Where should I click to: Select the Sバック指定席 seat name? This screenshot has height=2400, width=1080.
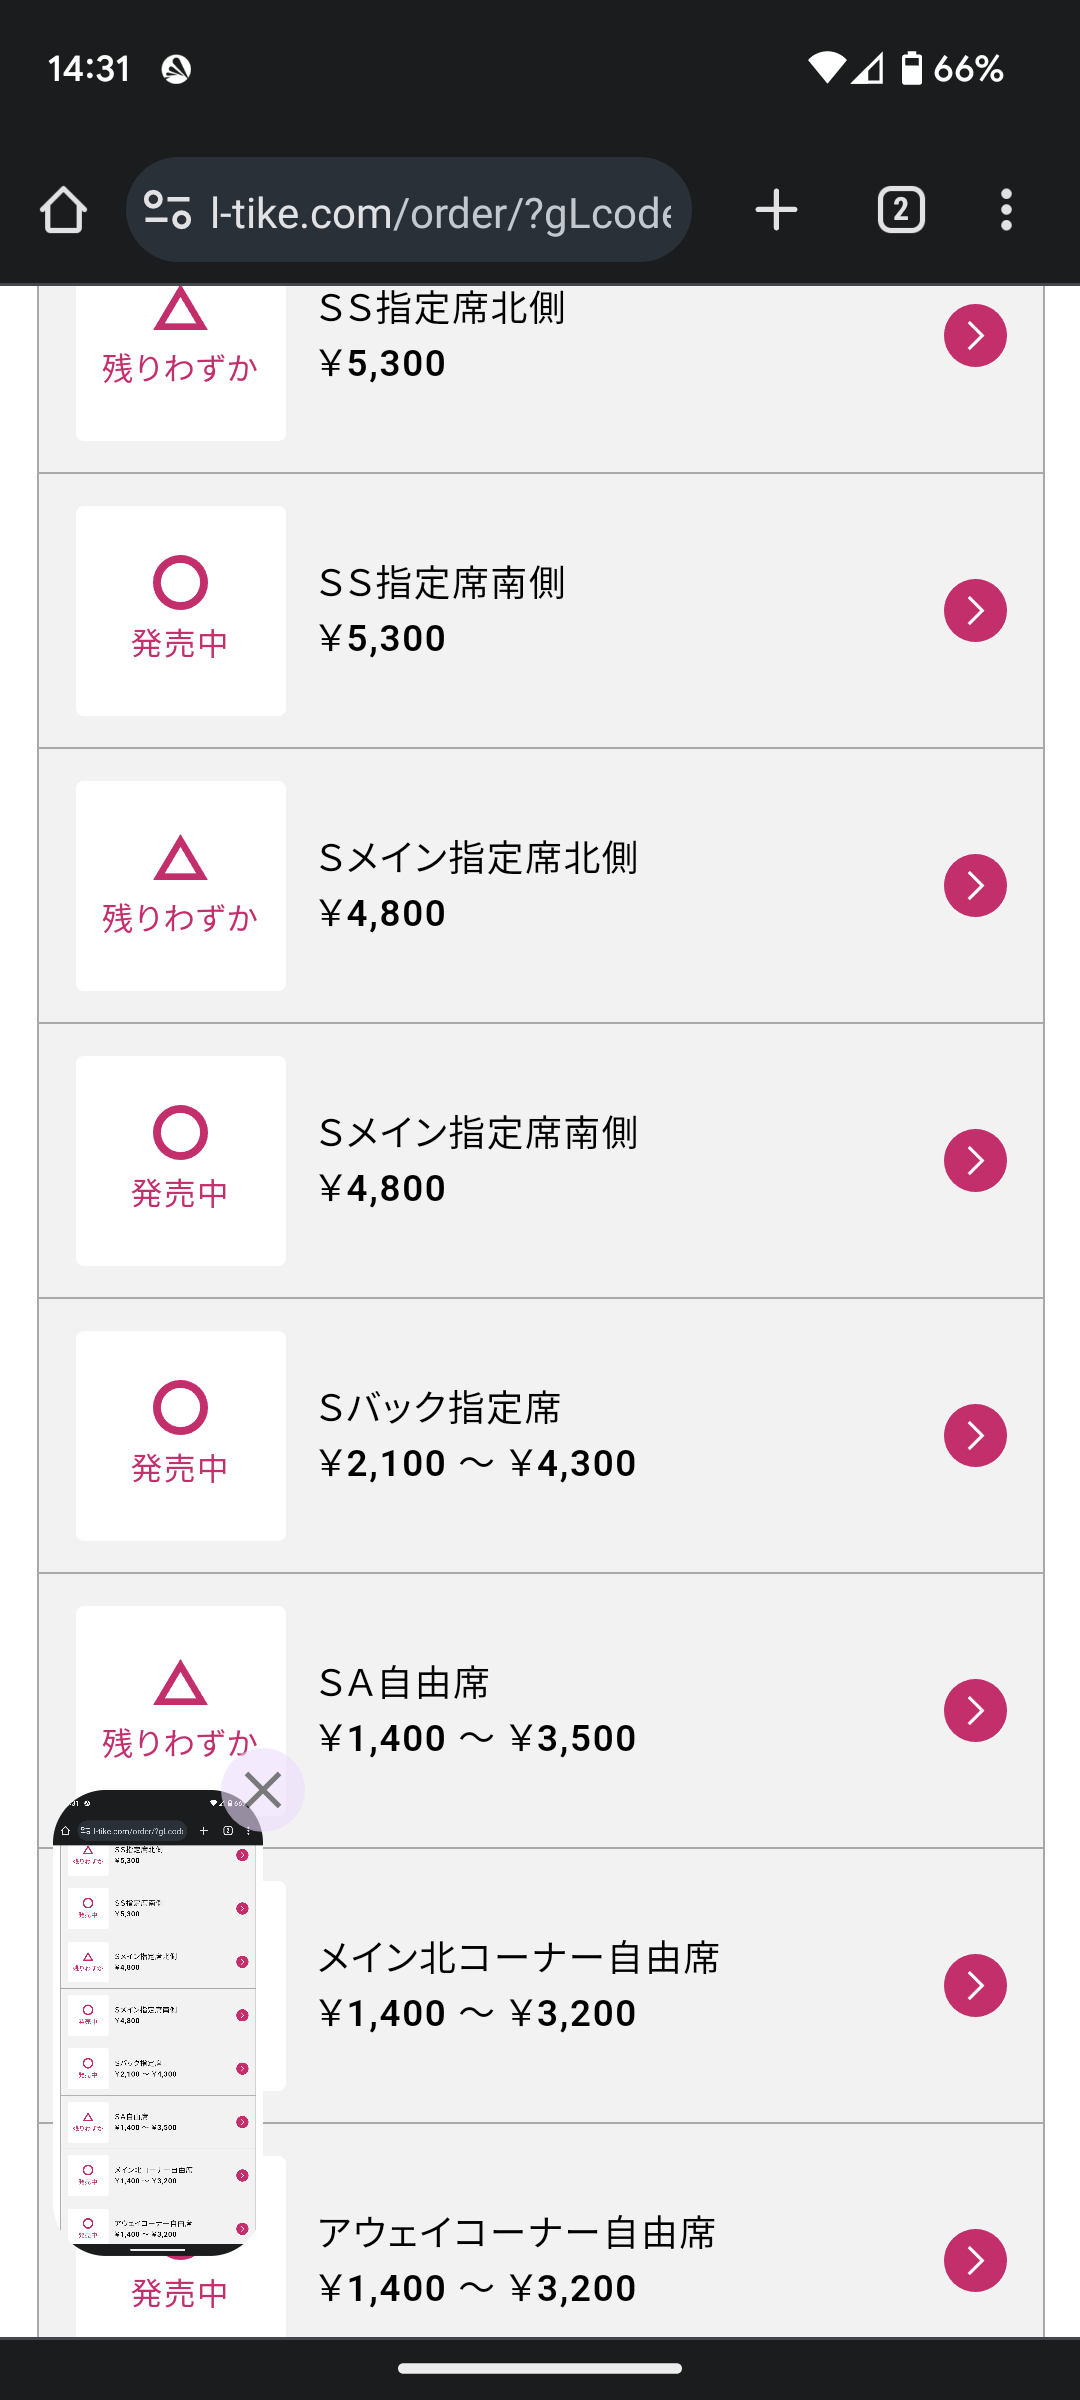(x=440, y=1408)
